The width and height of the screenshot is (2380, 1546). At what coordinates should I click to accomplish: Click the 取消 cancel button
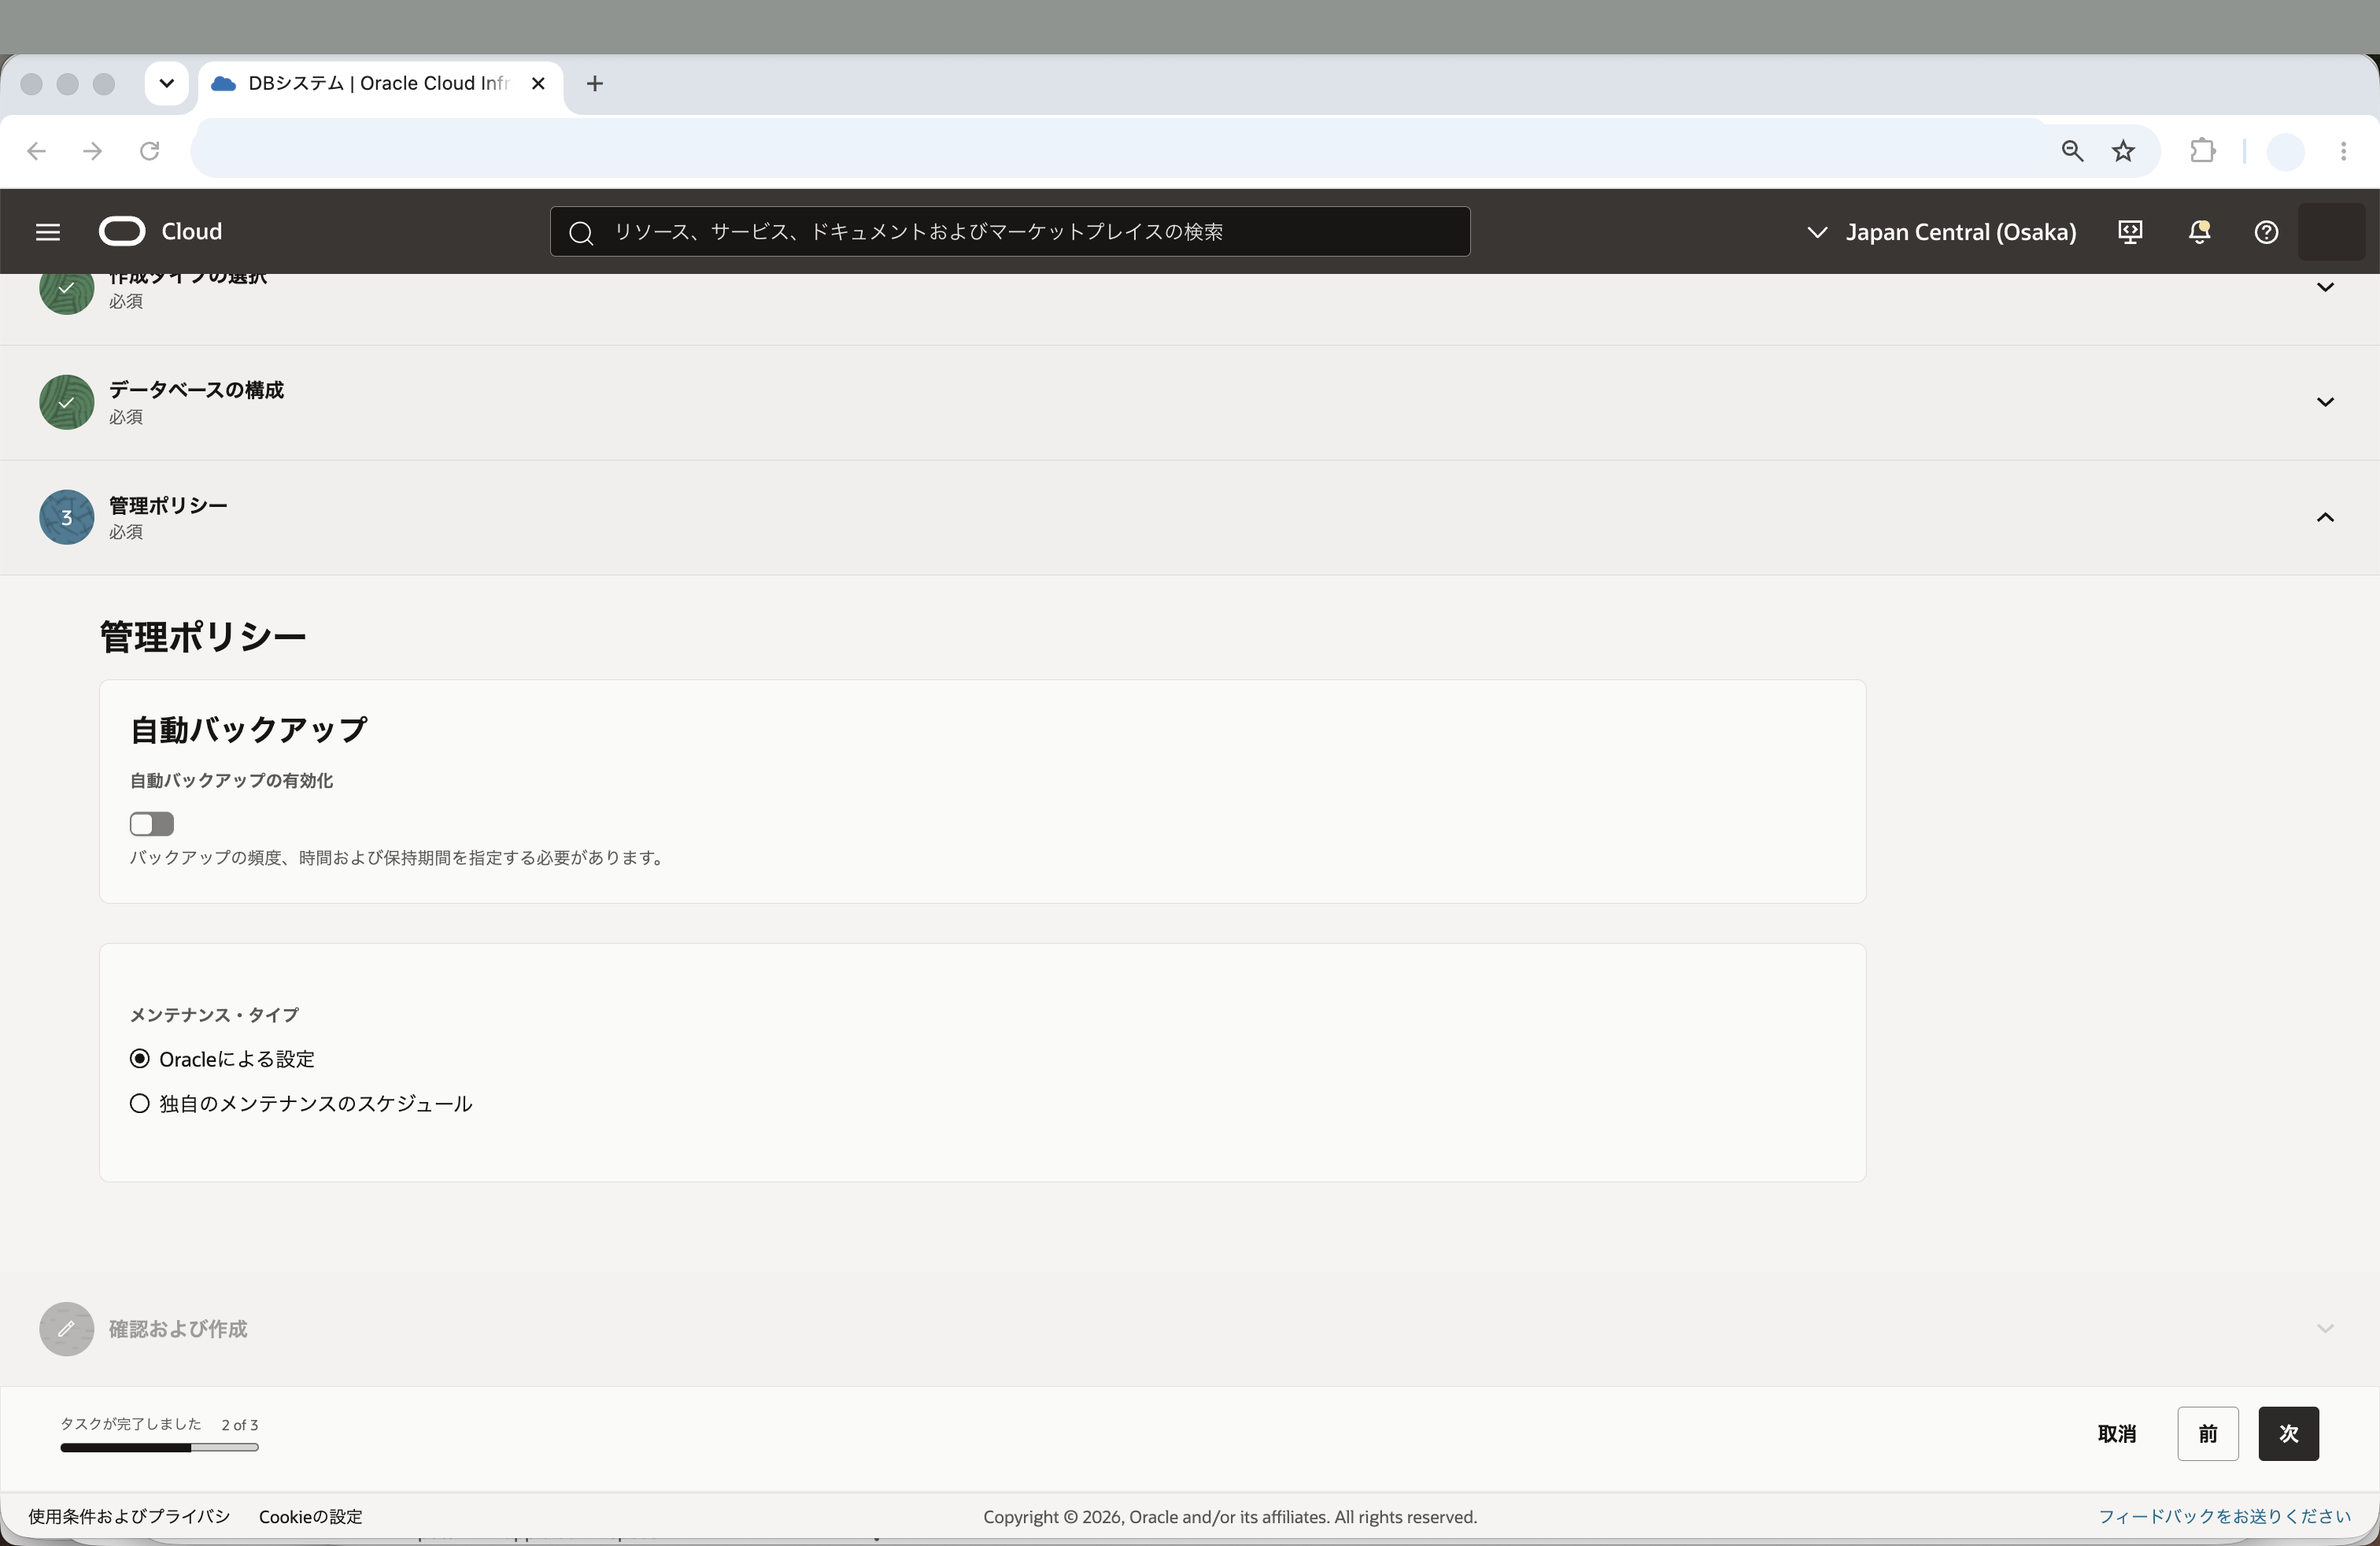point(2116,1434)
